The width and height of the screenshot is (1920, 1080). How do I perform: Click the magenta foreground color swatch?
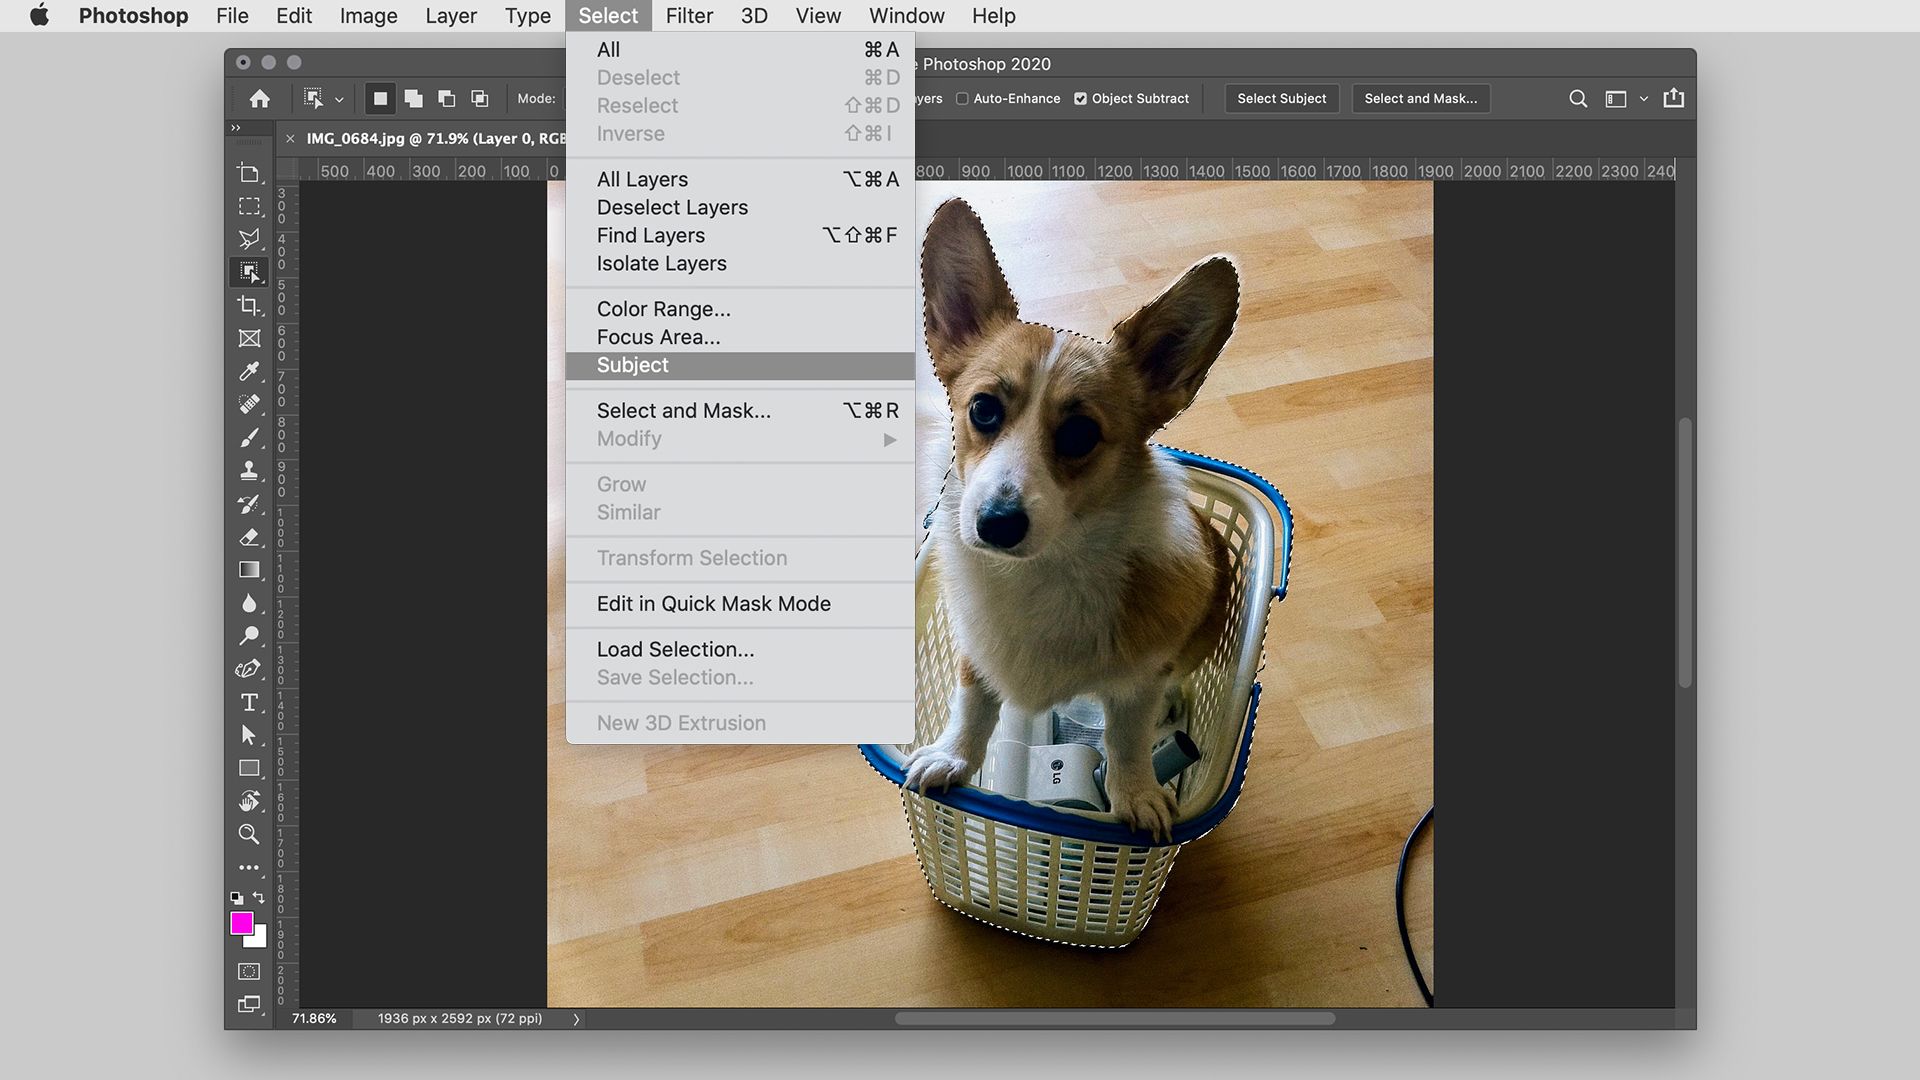[243, 925]
